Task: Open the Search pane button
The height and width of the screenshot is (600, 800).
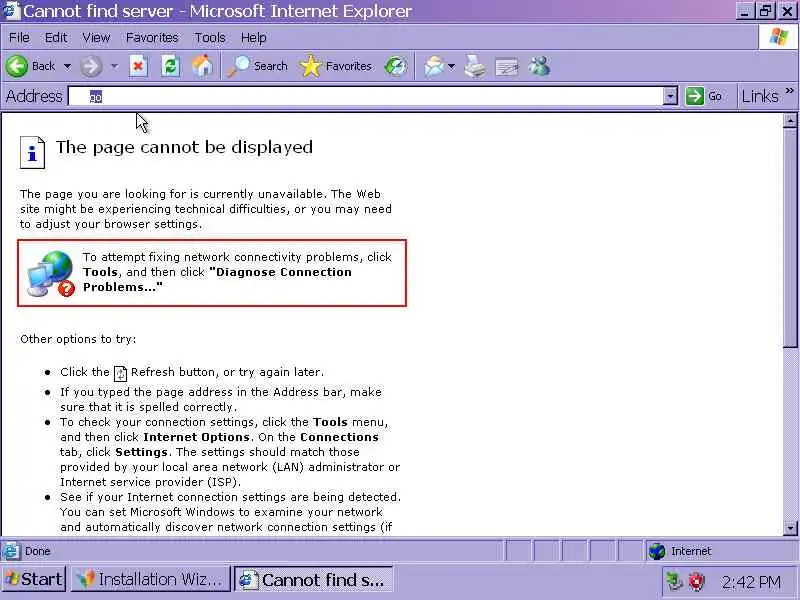Action: pyautogui.click(x=258, y=66)
